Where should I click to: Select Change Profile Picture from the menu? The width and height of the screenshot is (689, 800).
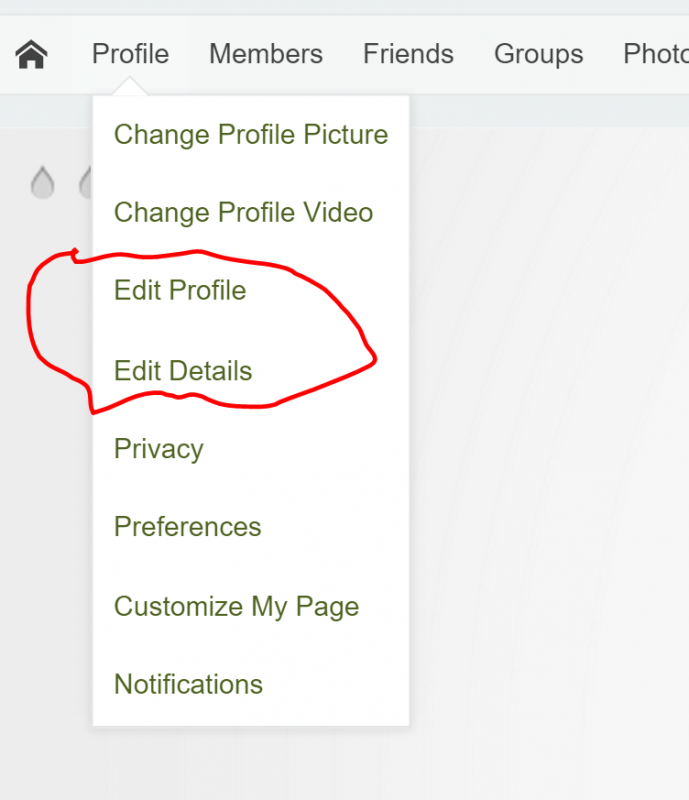point(251,135)
